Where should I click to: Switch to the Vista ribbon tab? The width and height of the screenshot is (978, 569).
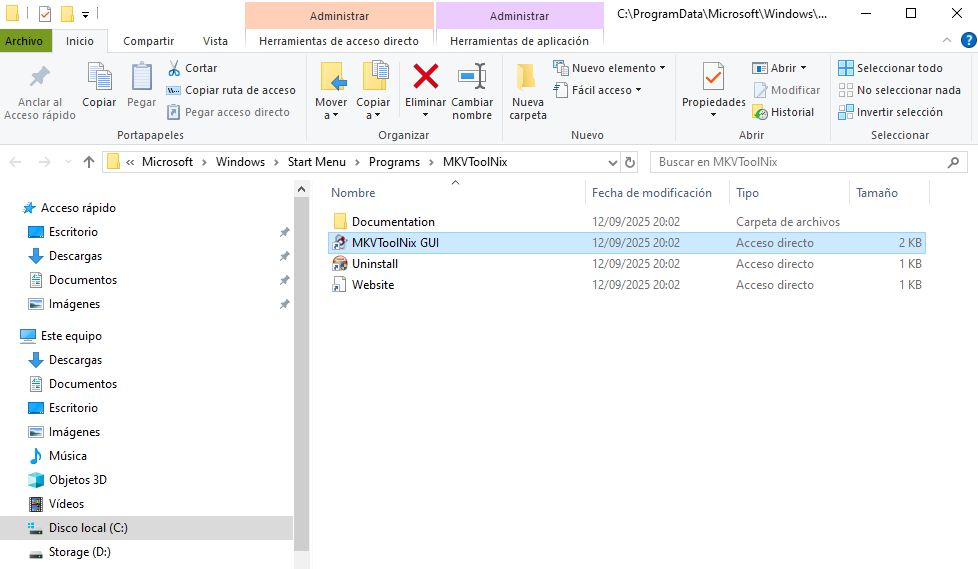[215, 41]
